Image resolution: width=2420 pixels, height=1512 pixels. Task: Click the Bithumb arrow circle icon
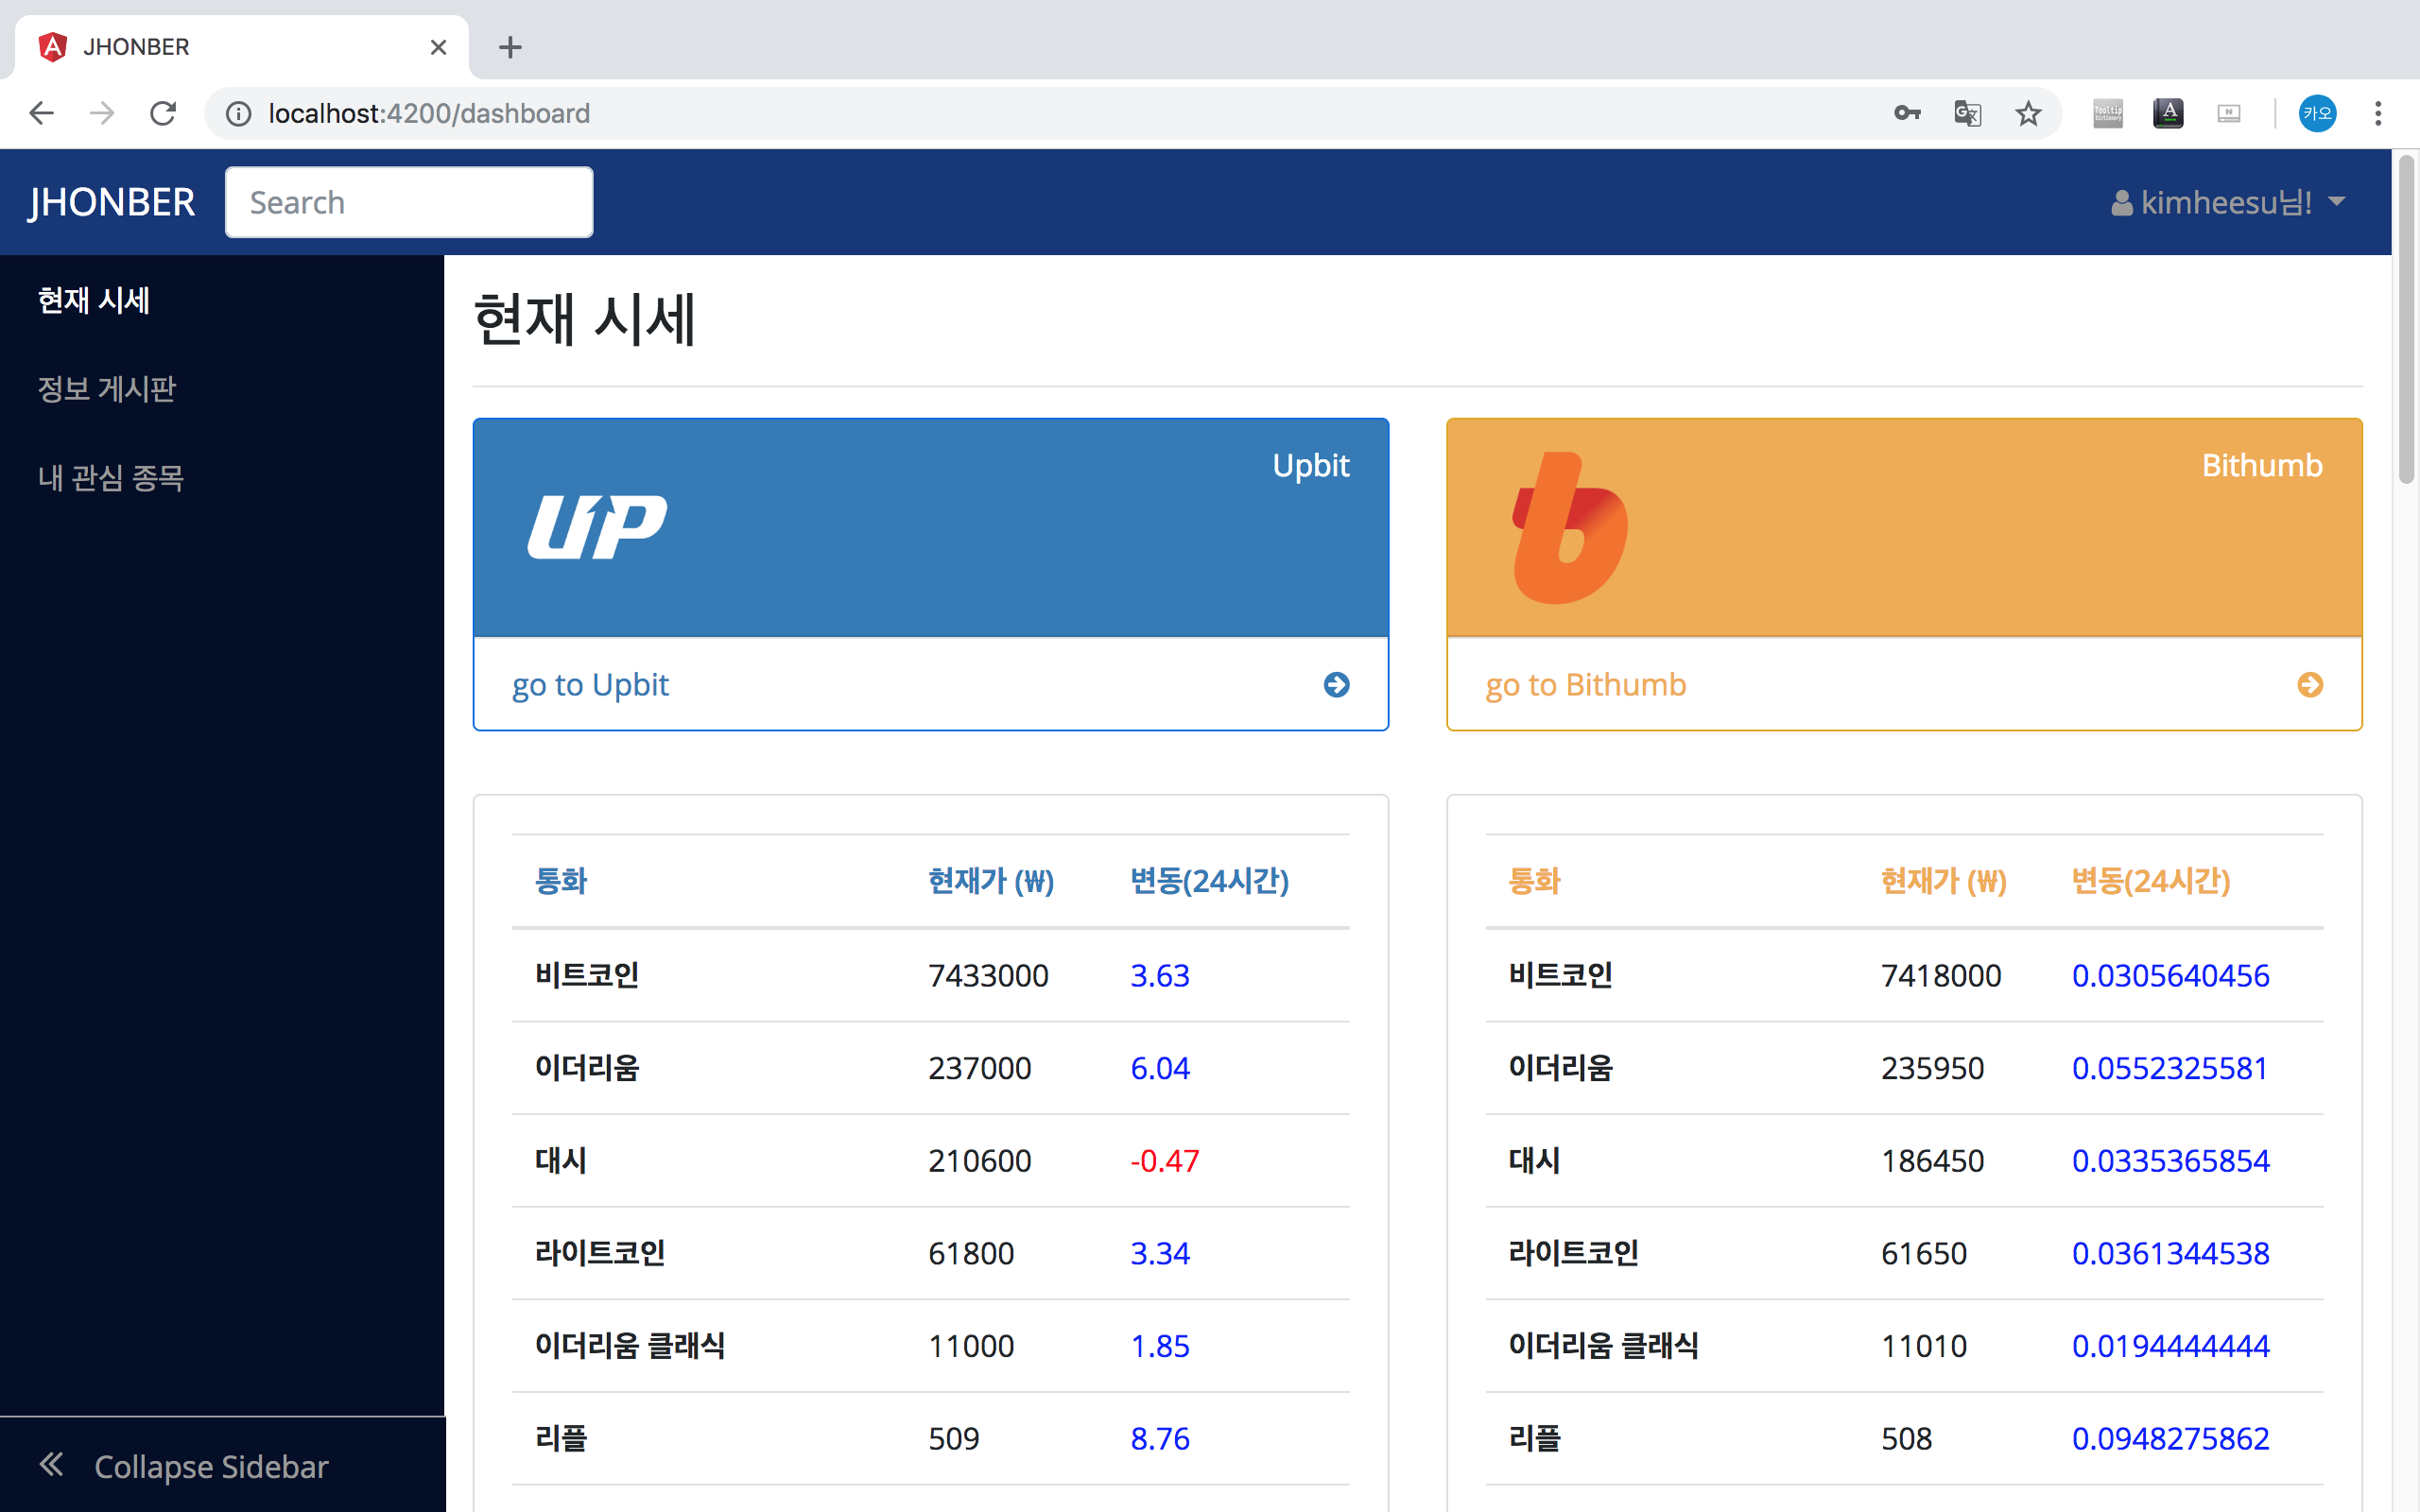point(2310,684)
